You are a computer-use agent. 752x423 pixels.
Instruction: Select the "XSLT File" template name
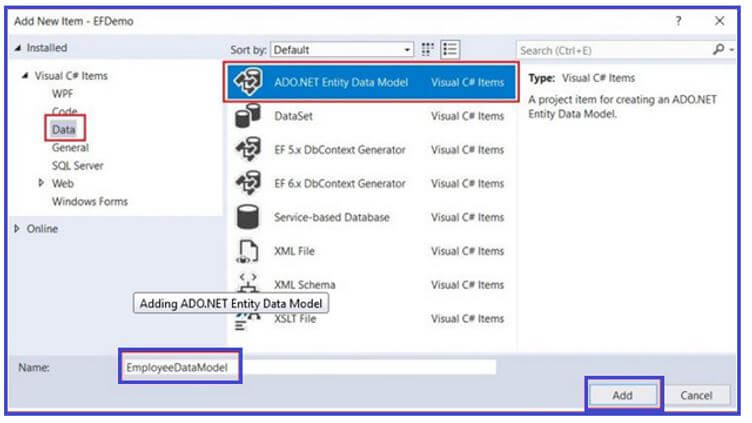(295, 318)
